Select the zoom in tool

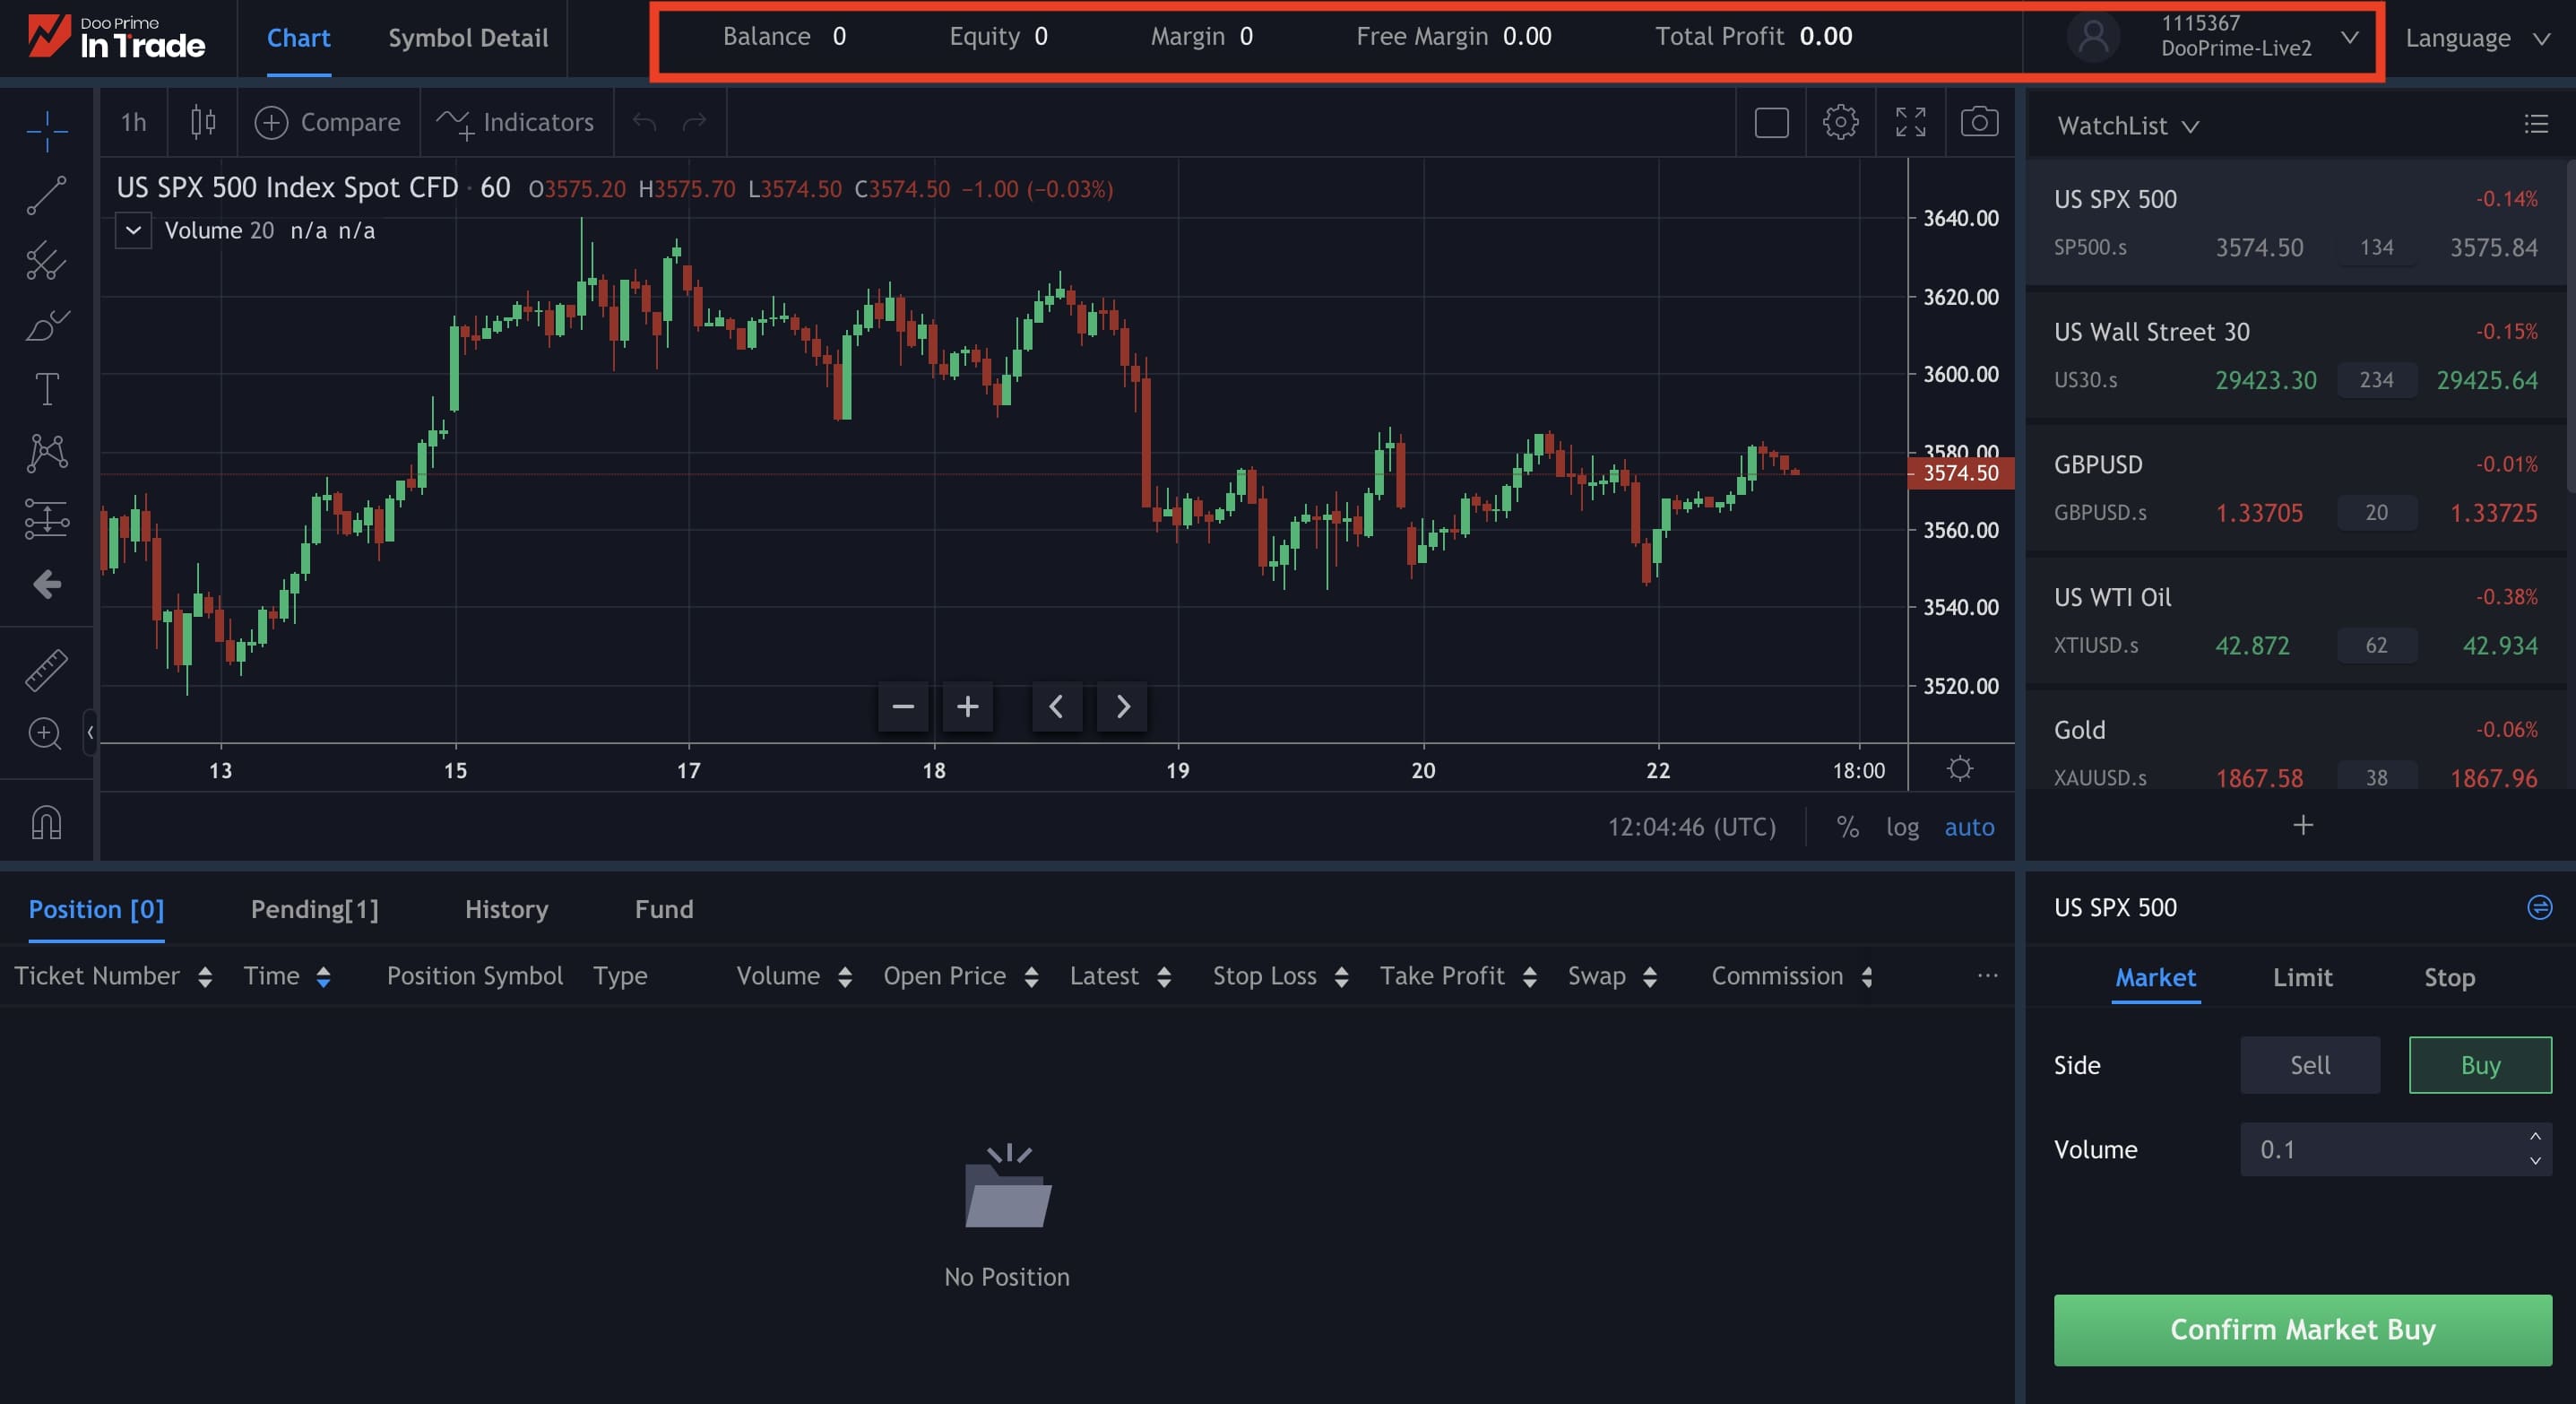[x=45, y=733]
